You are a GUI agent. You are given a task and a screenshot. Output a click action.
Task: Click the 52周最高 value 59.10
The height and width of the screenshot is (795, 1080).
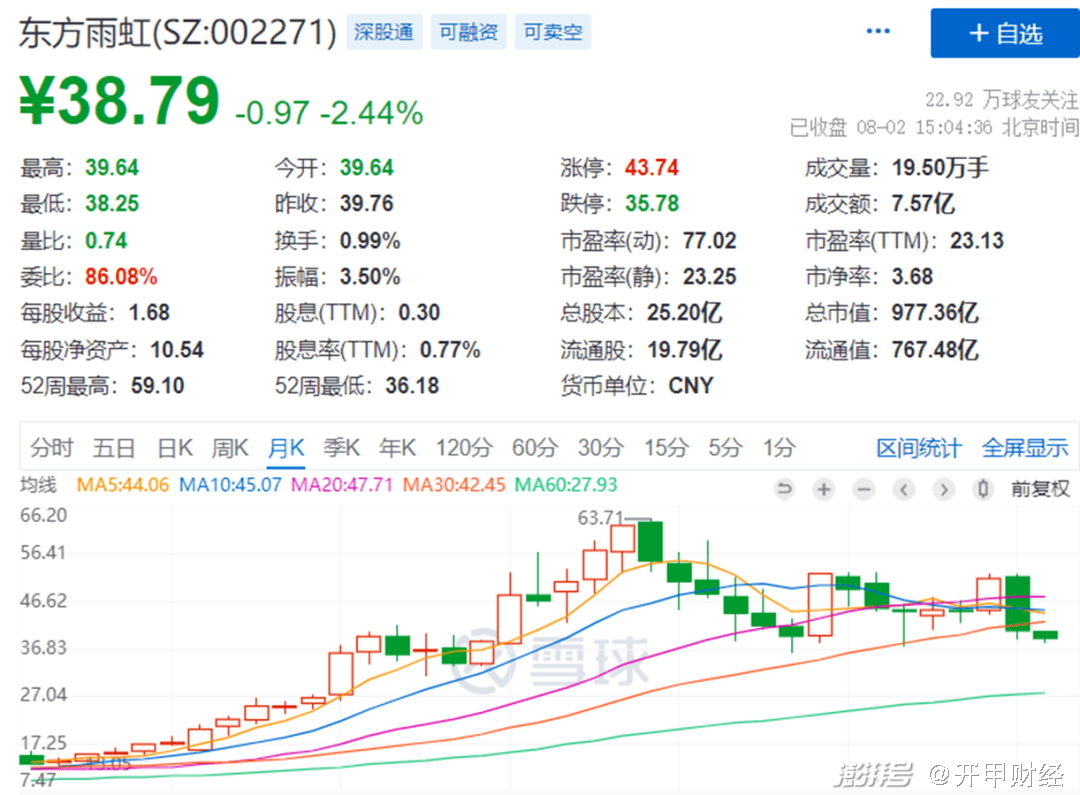(x=158, y=386)
